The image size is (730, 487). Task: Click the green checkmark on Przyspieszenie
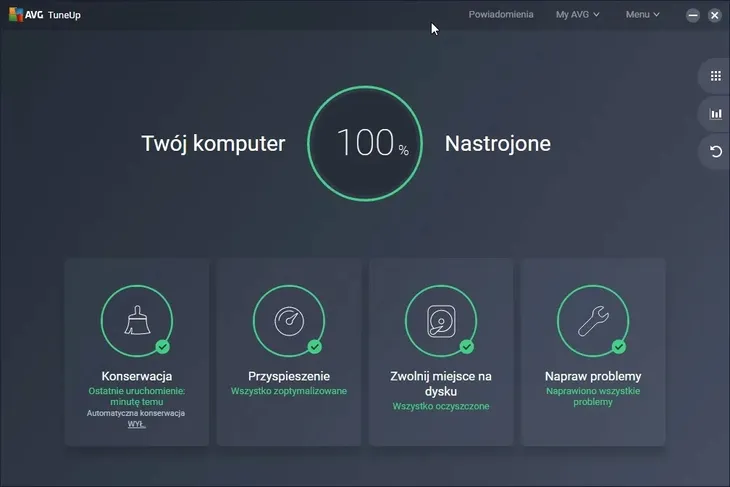pyautogui.click(x=315, y=347)
